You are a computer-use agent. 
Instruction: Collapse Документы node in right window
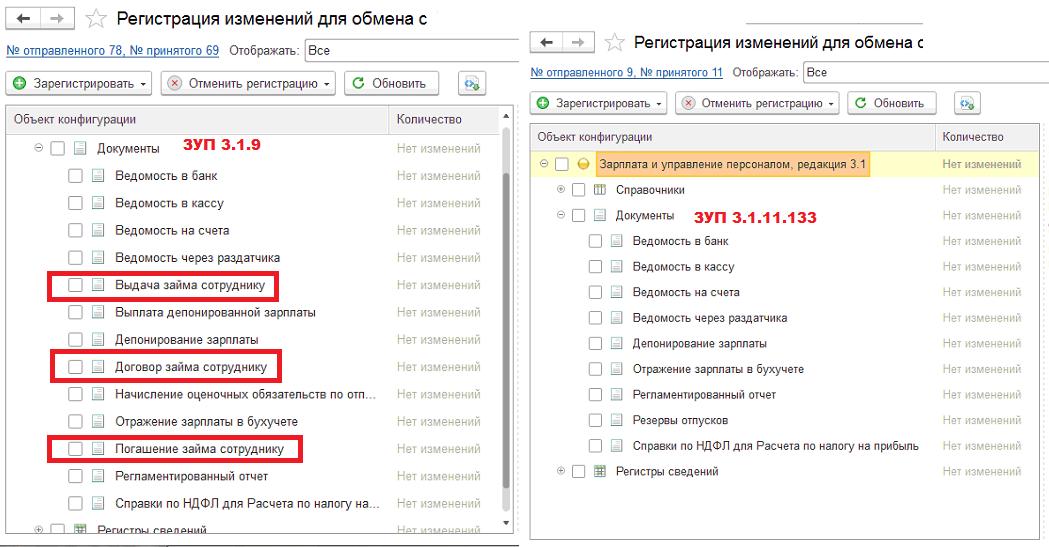[x=561, y=215]
